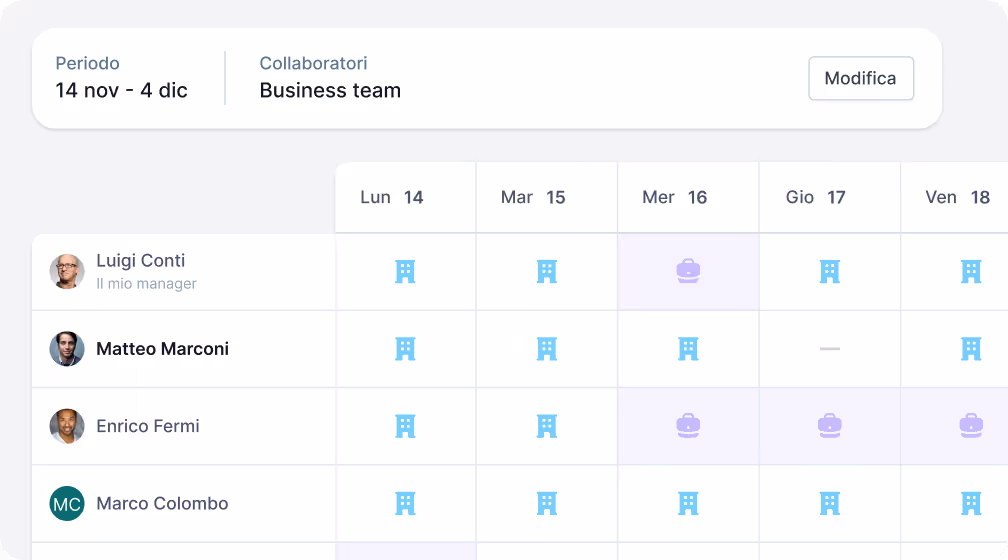Click the Periodo 14 nov - 4 dic field
Image resolution: width=1008 pixels, height=560 pixels.
pos(121,78)
